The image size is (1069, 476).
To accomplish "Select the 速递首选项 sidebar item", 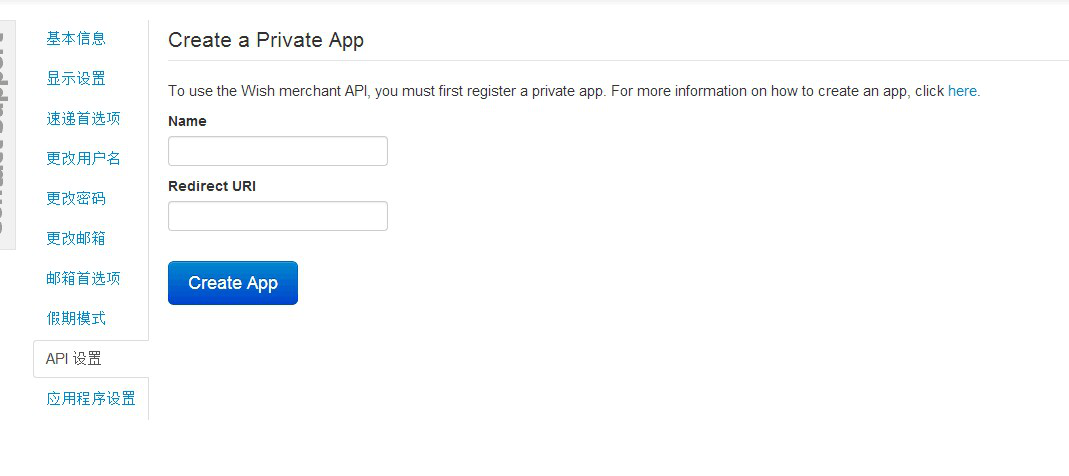I will point(83,119).
